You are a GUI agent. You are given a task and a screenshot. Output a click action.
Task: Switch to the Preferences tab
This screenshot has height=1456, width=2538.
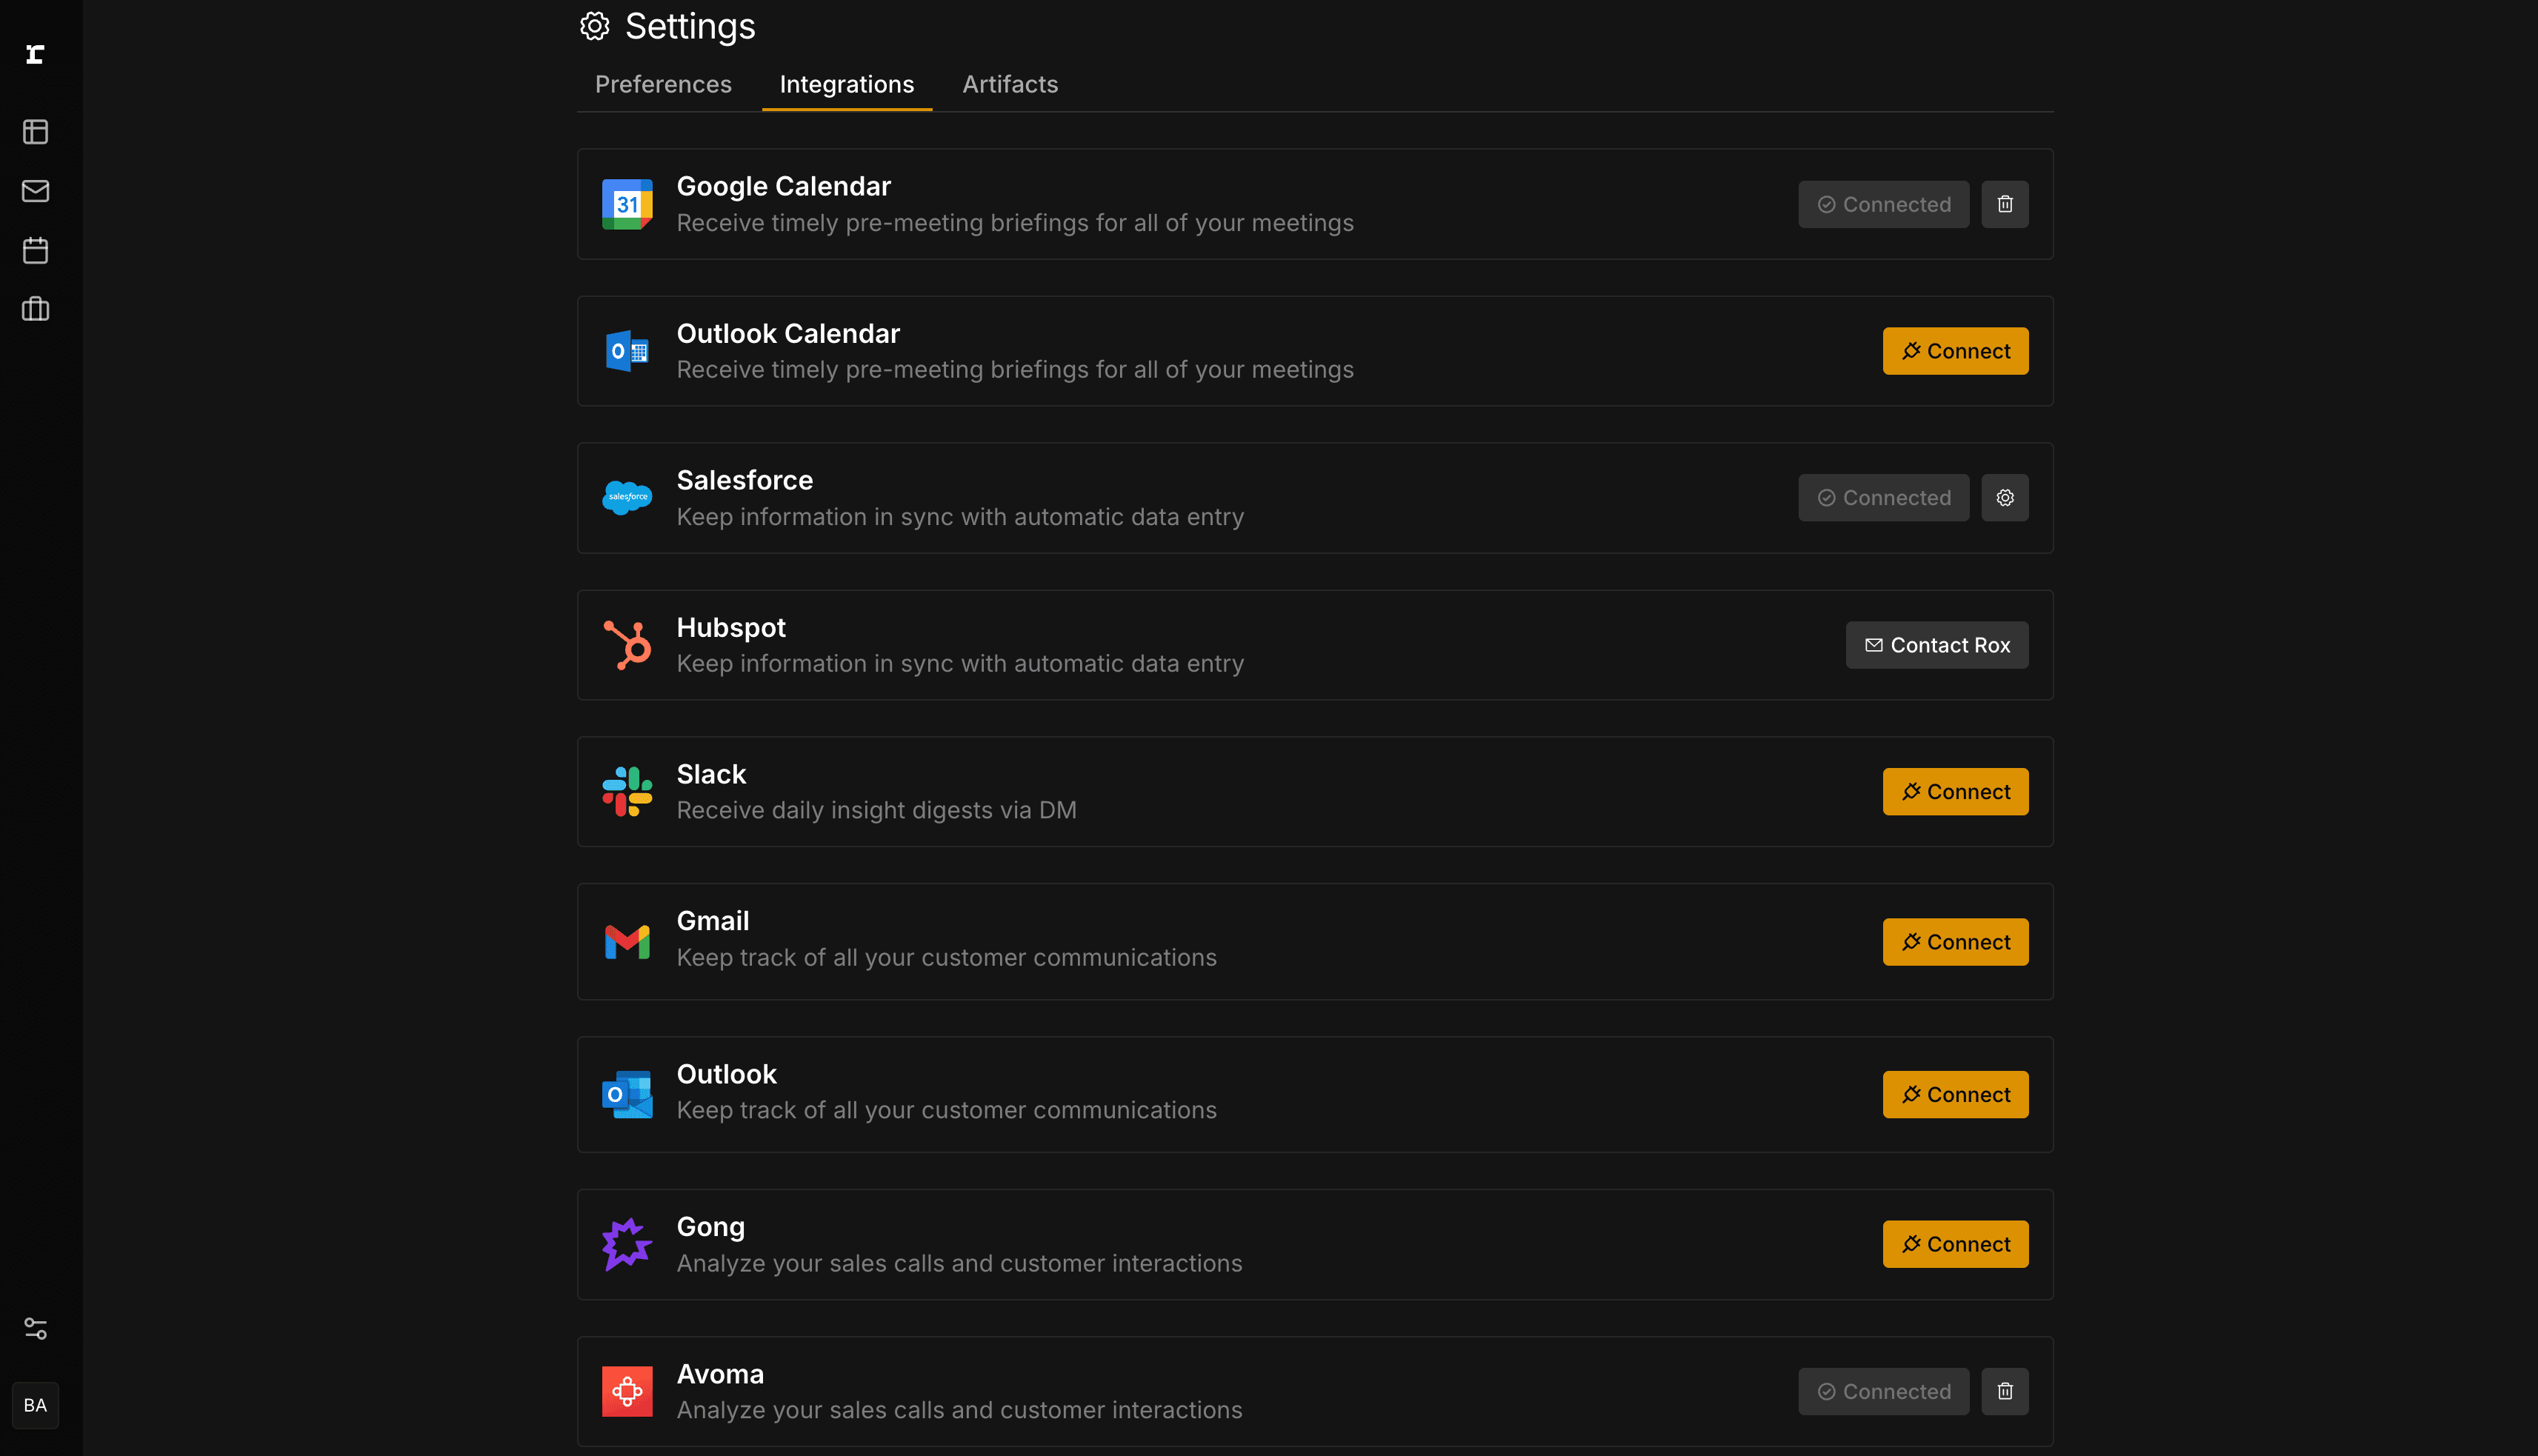pos(663,85)
